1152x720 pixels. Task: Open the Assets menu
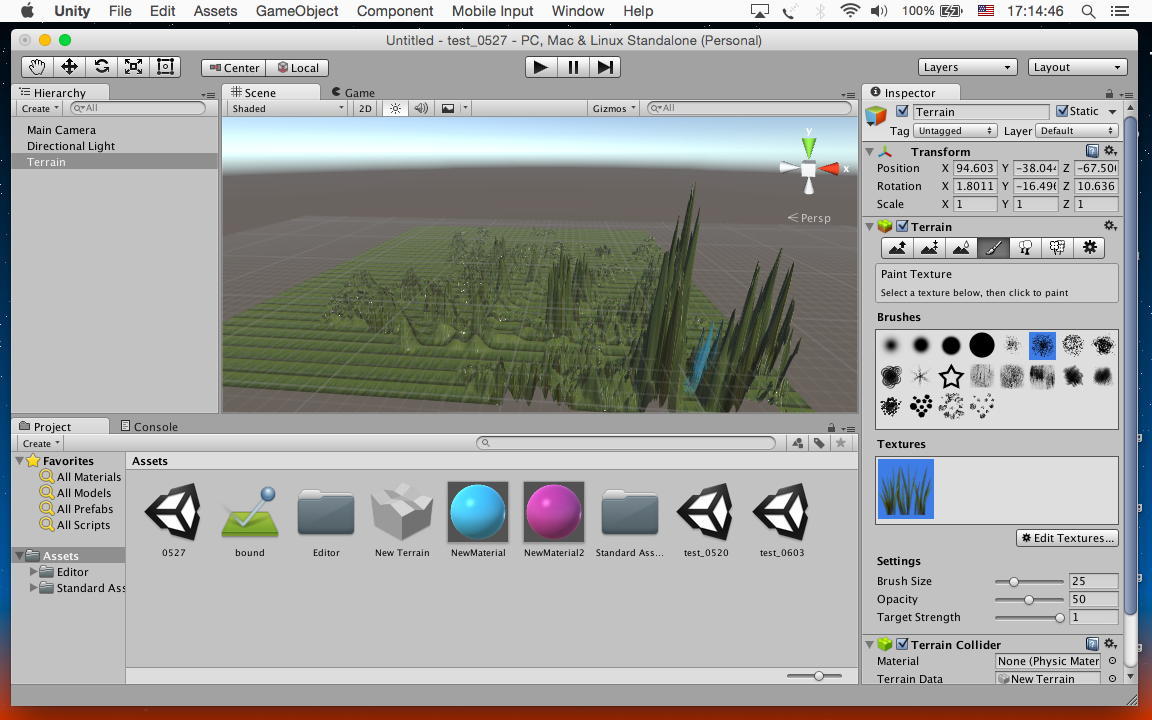(x=215, y=11)
